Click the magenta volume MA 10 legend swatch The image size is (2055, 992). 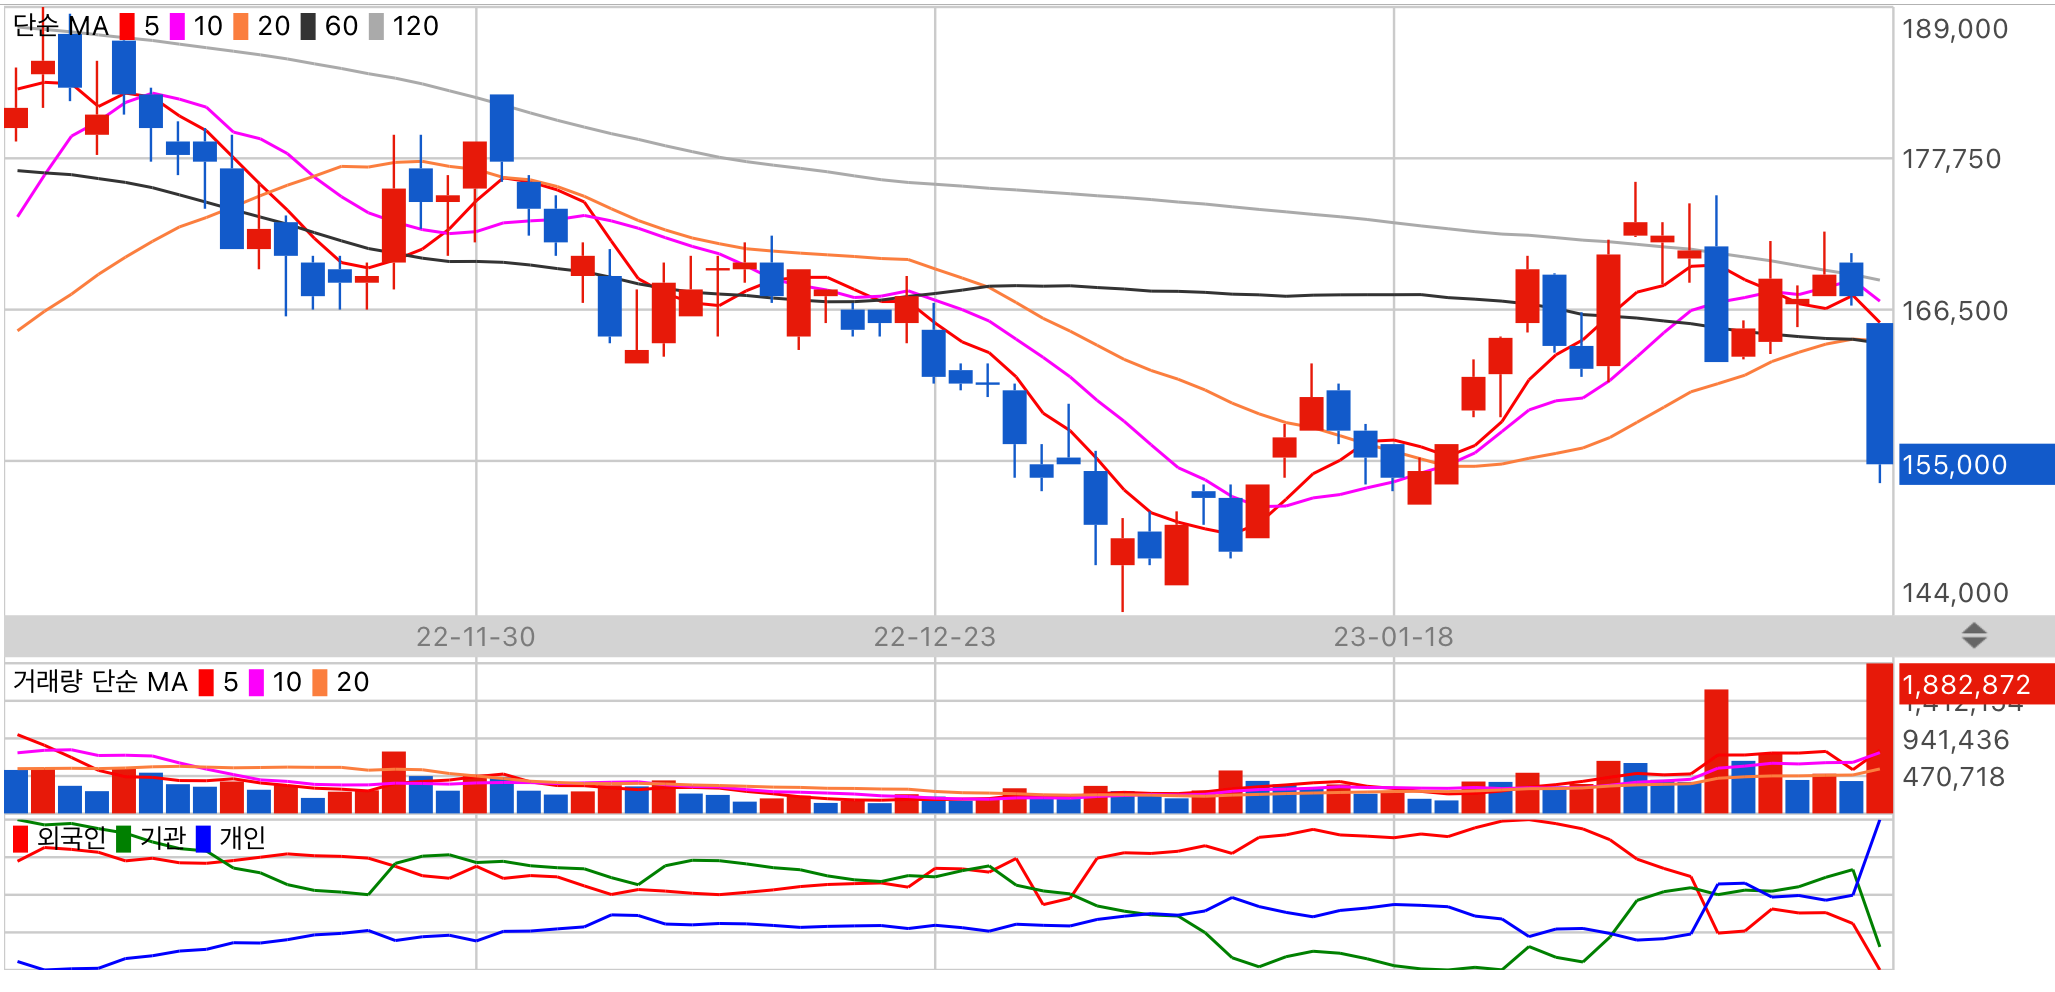(256, 683)
